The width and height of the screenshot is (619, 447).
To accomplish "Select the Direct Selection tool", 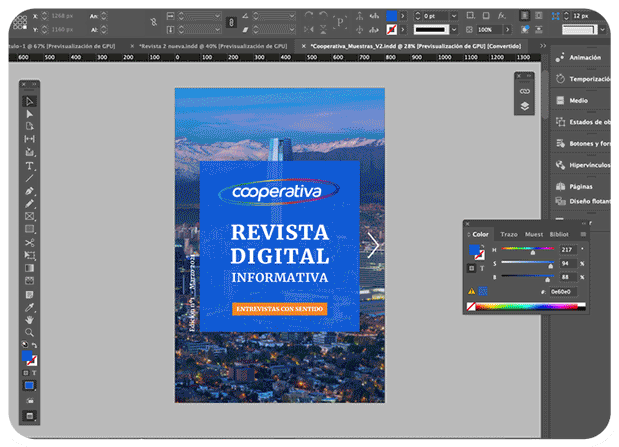I will [x=29, y=114].
